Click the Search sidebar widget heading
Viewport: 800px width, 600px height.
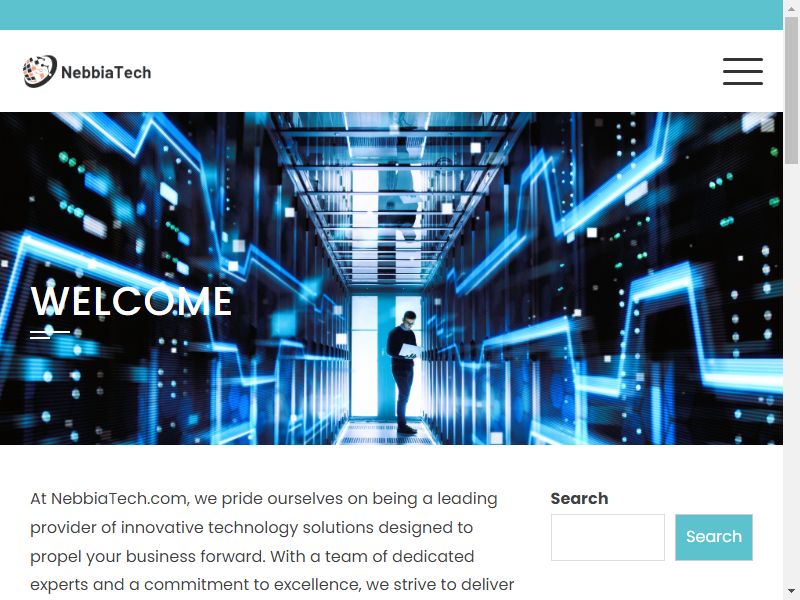click(x=579, y=498)
